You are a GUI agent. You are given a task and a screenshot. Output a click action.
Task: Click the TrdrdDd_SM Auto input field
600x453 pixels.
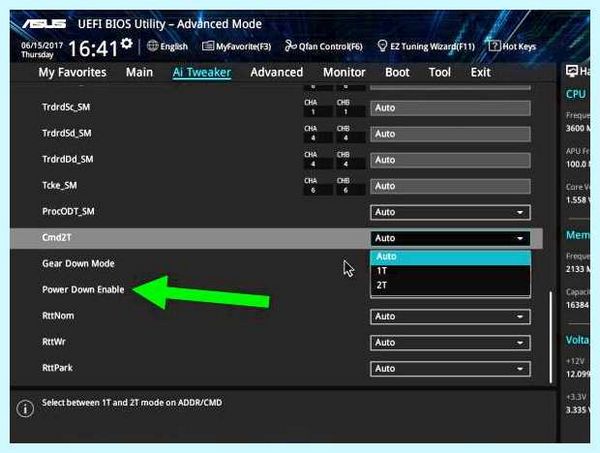(450, 160)
